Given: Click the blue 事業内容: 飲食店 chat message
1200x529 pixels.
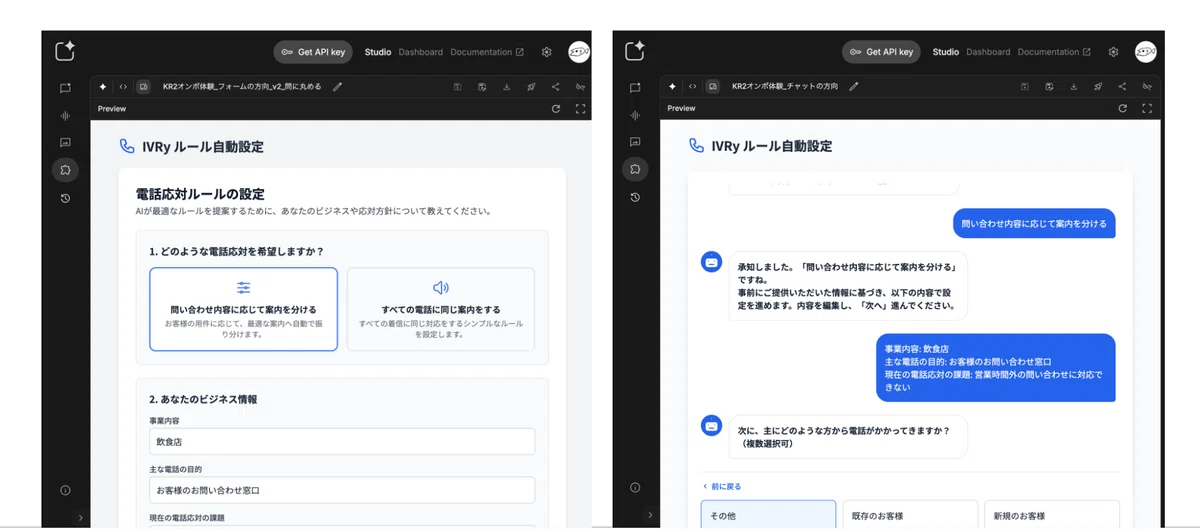Looking at the screenshot, I should (995, 367).
